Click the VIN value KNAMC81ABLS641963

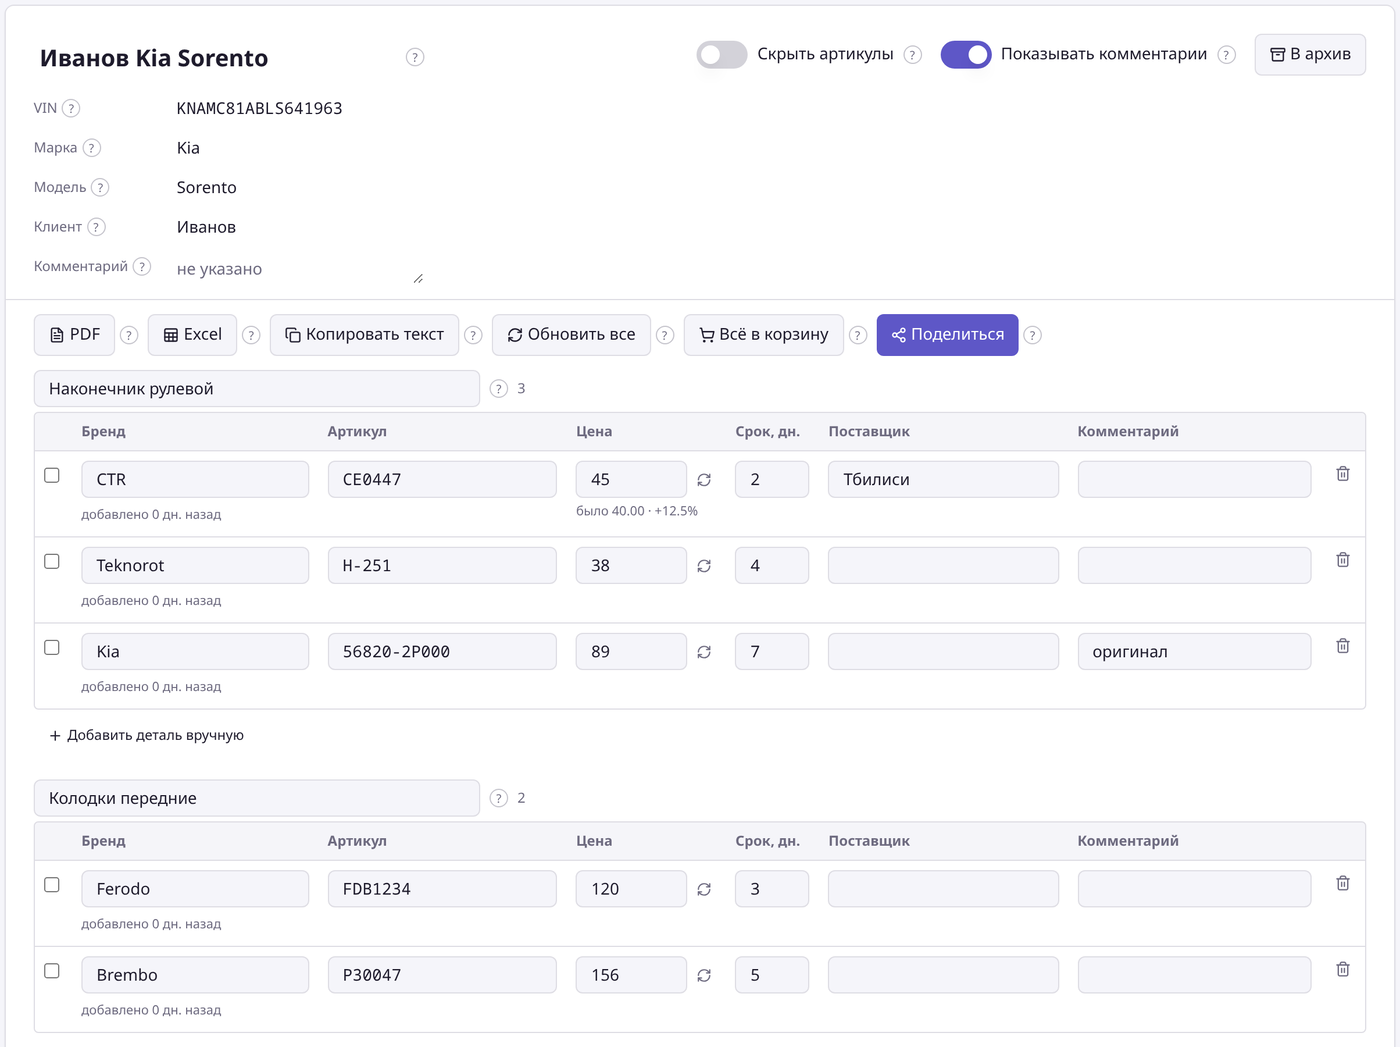pyautogui.click(x=260, y=108)
